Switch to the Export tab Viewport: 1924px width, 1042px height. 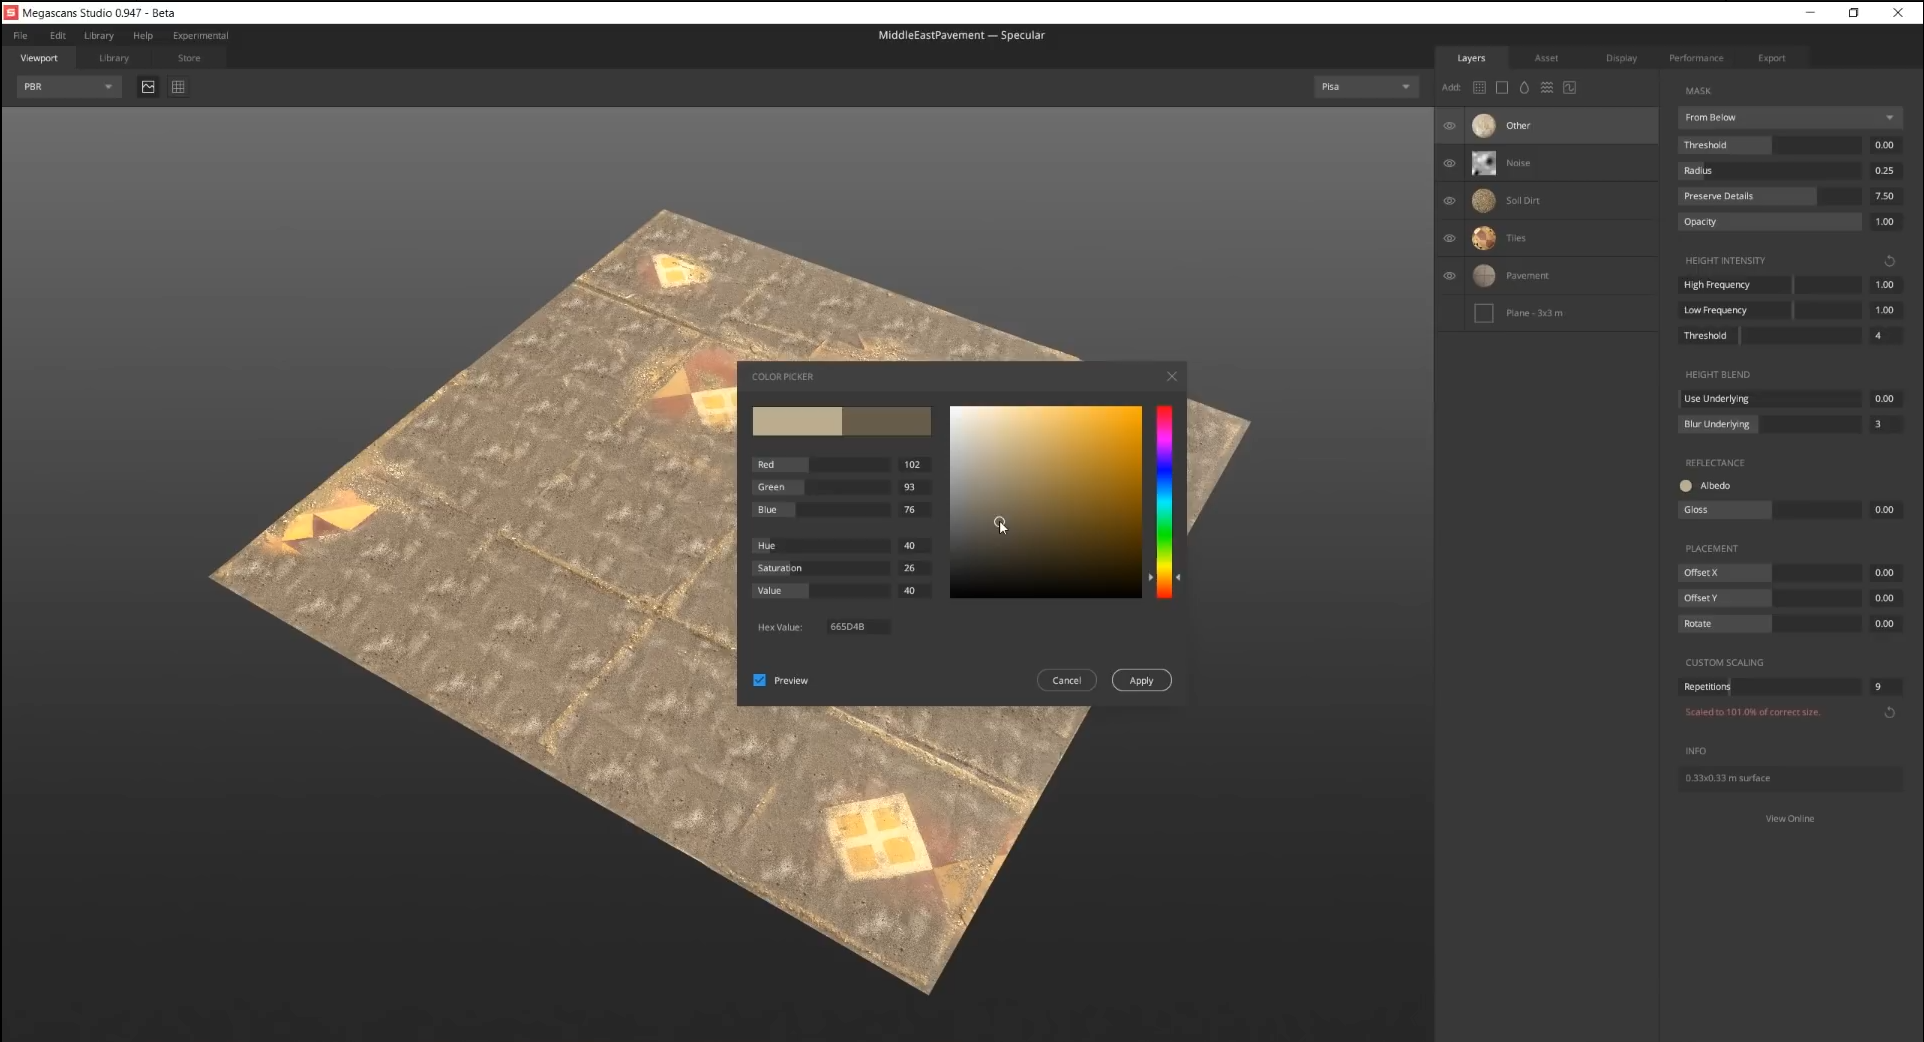1771,58
